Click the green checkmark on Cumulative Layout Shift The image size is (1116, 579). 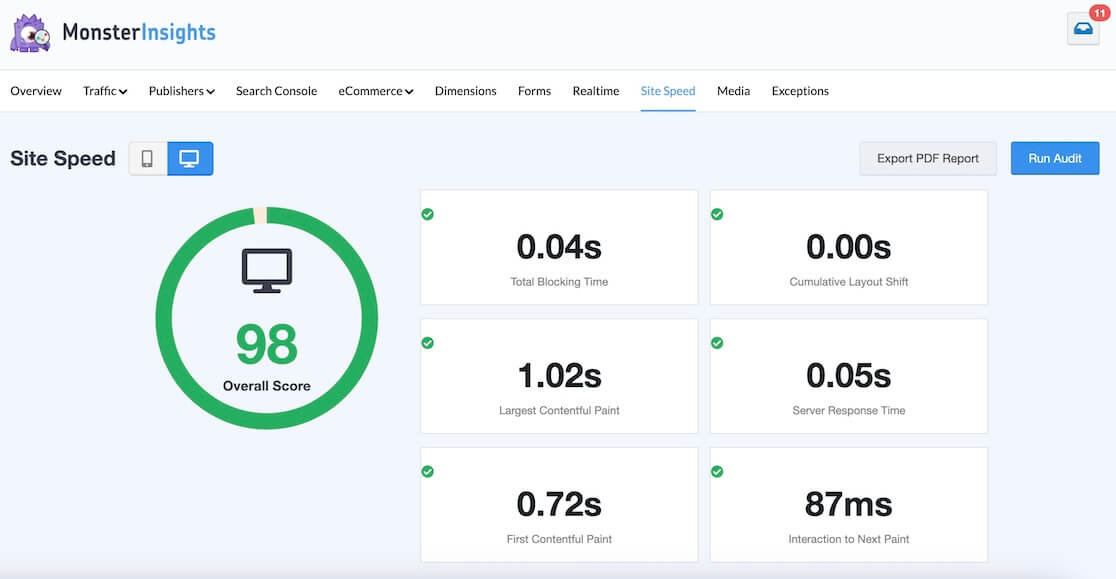click(x=717, y=213)
